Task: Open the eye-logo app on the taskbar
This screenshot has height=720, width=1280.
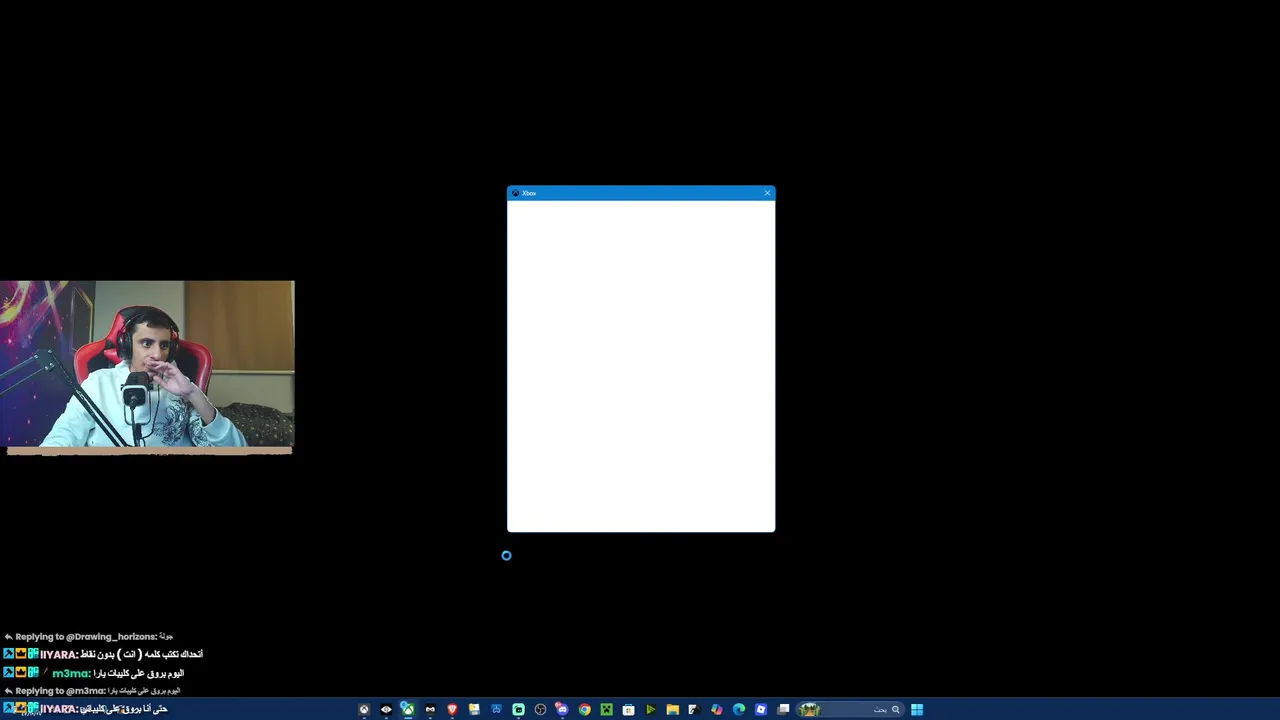Action: pos(386,710)
